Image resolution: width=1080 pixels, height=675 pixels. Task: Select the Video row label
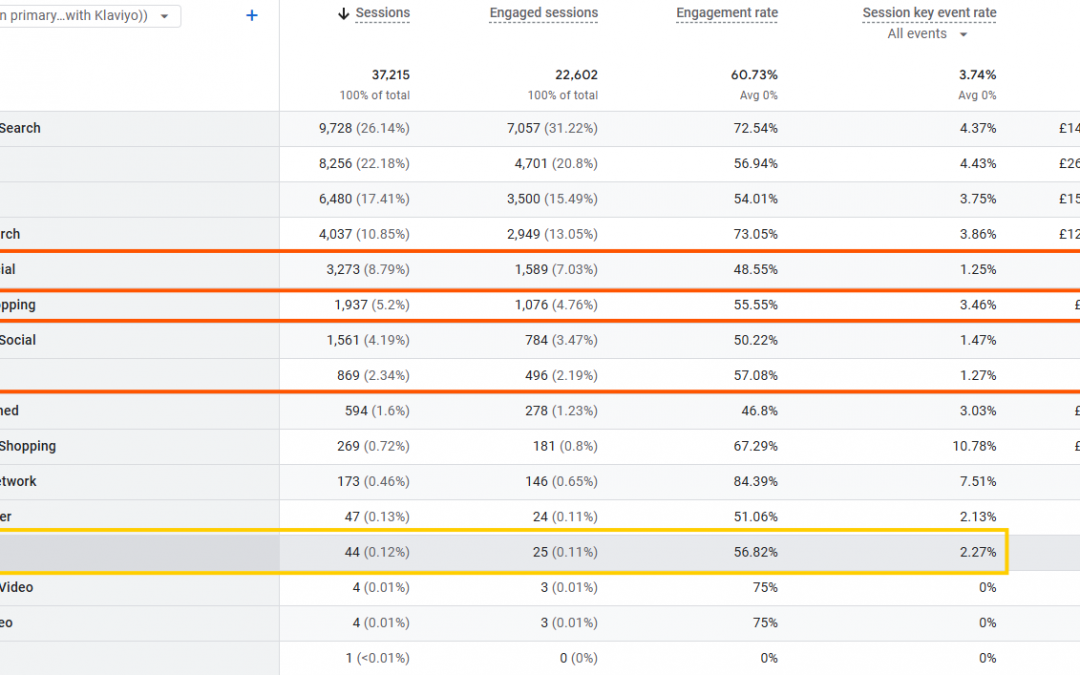pos(17,587)
